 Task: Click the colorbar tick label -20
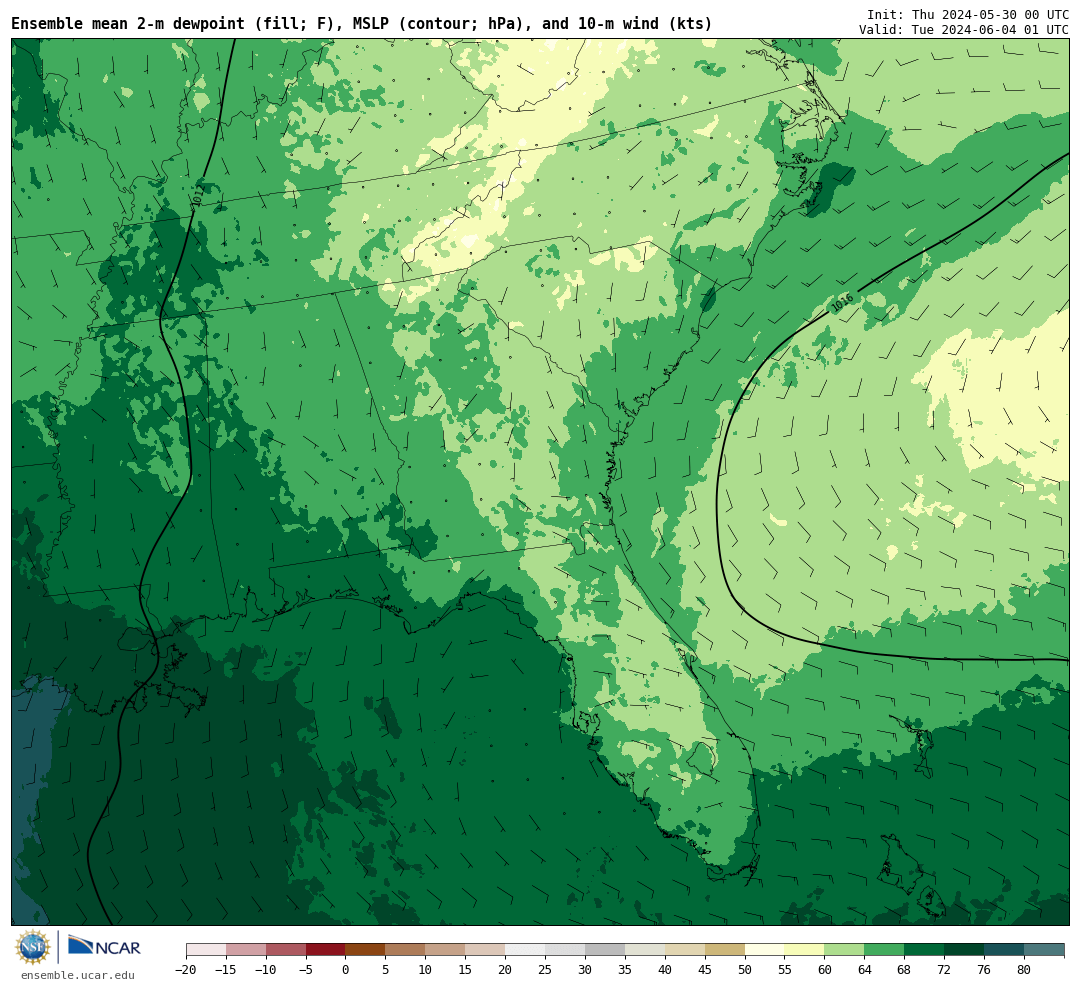click(x=185, y=970)
